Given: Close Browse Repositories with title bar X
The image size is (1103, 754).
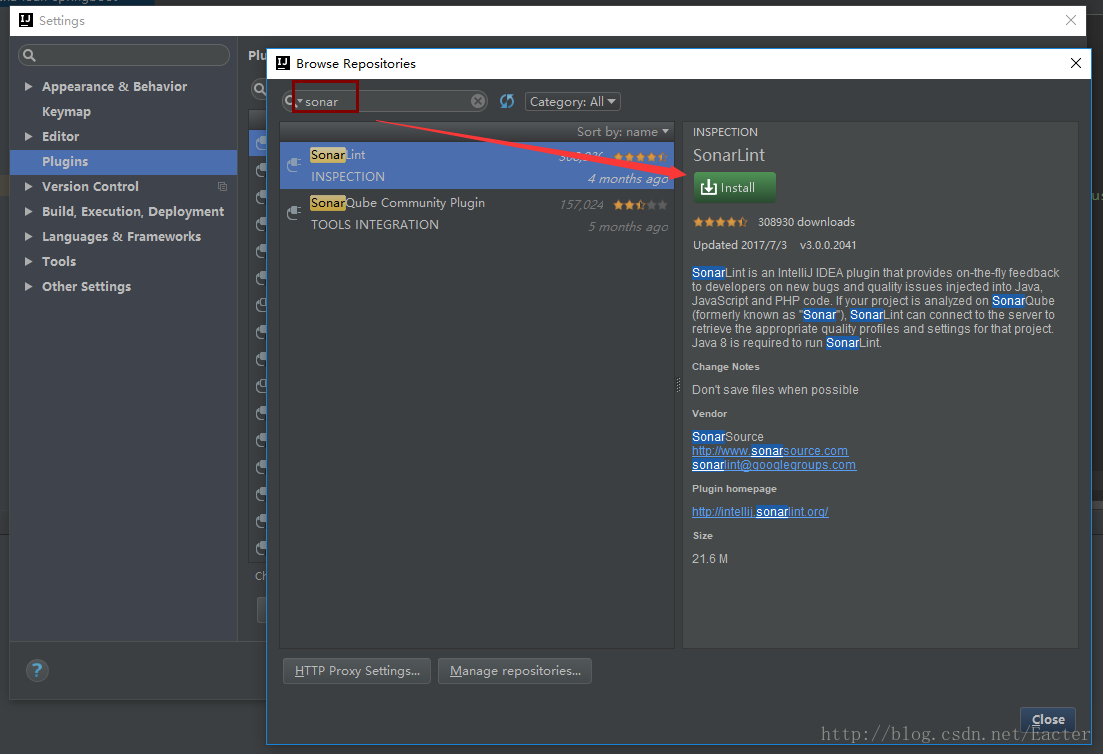Looking at the screenshot, I should tap(1076, 63).
